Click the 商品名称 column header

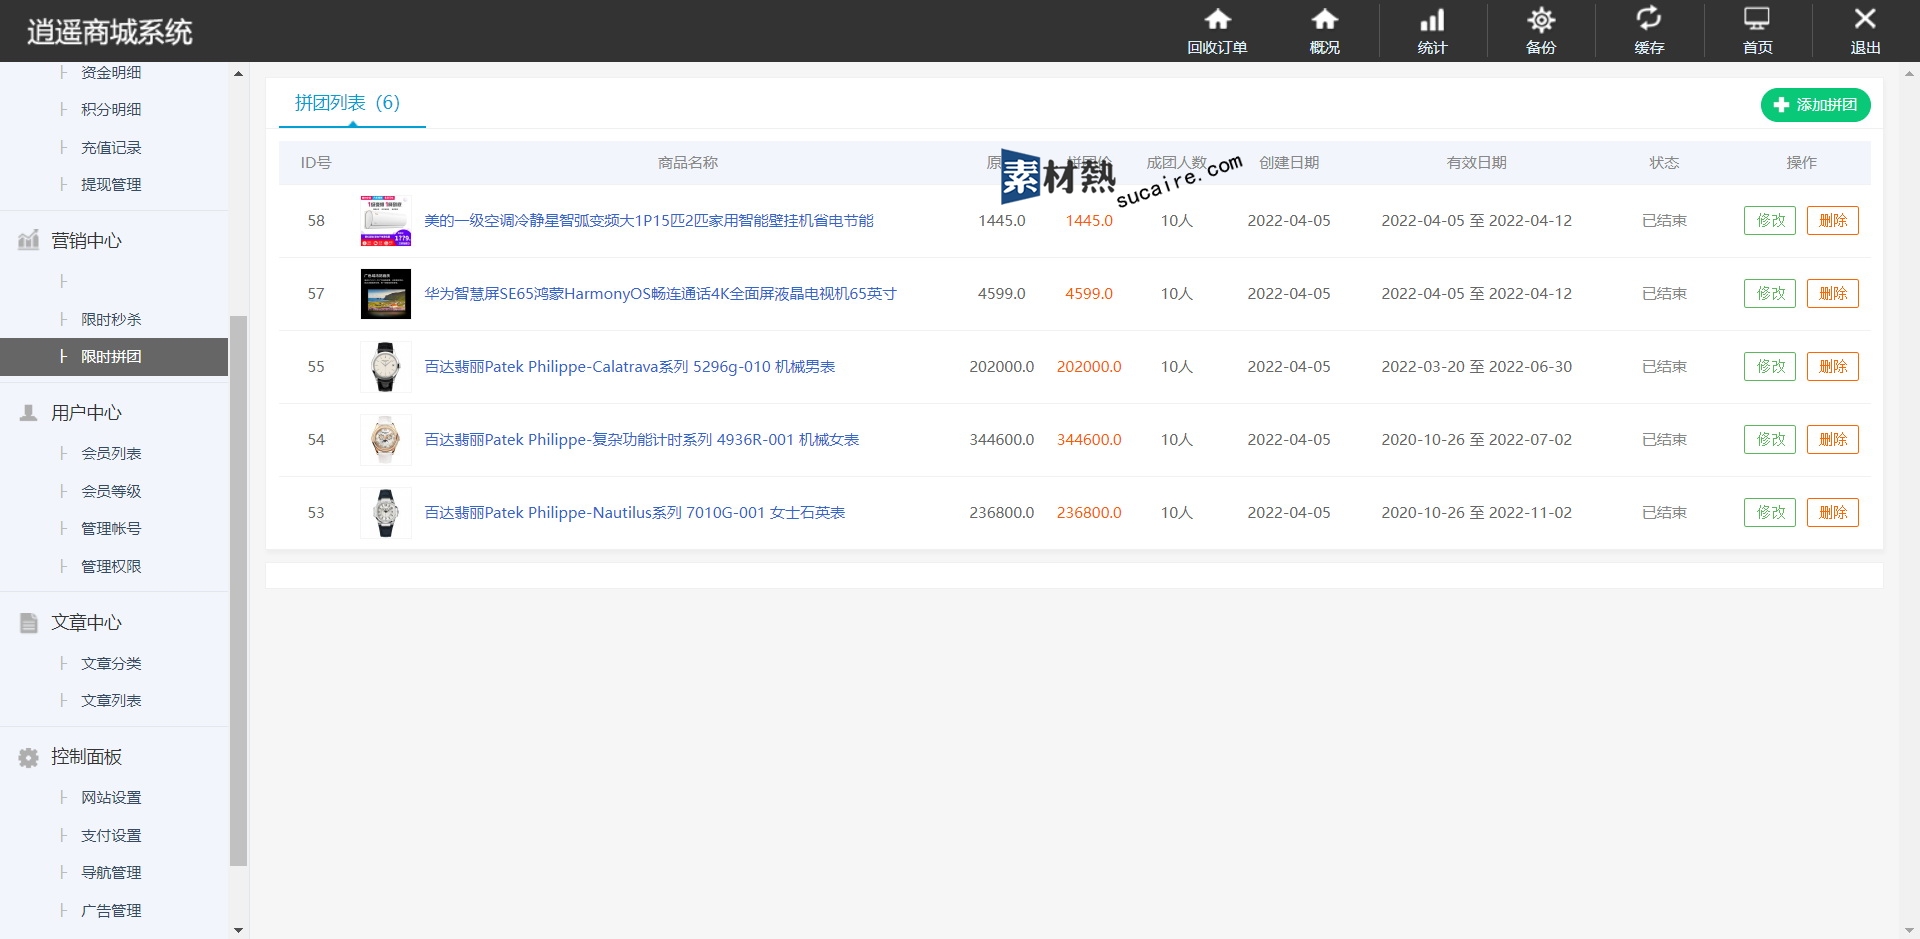[x=688, y=163]
